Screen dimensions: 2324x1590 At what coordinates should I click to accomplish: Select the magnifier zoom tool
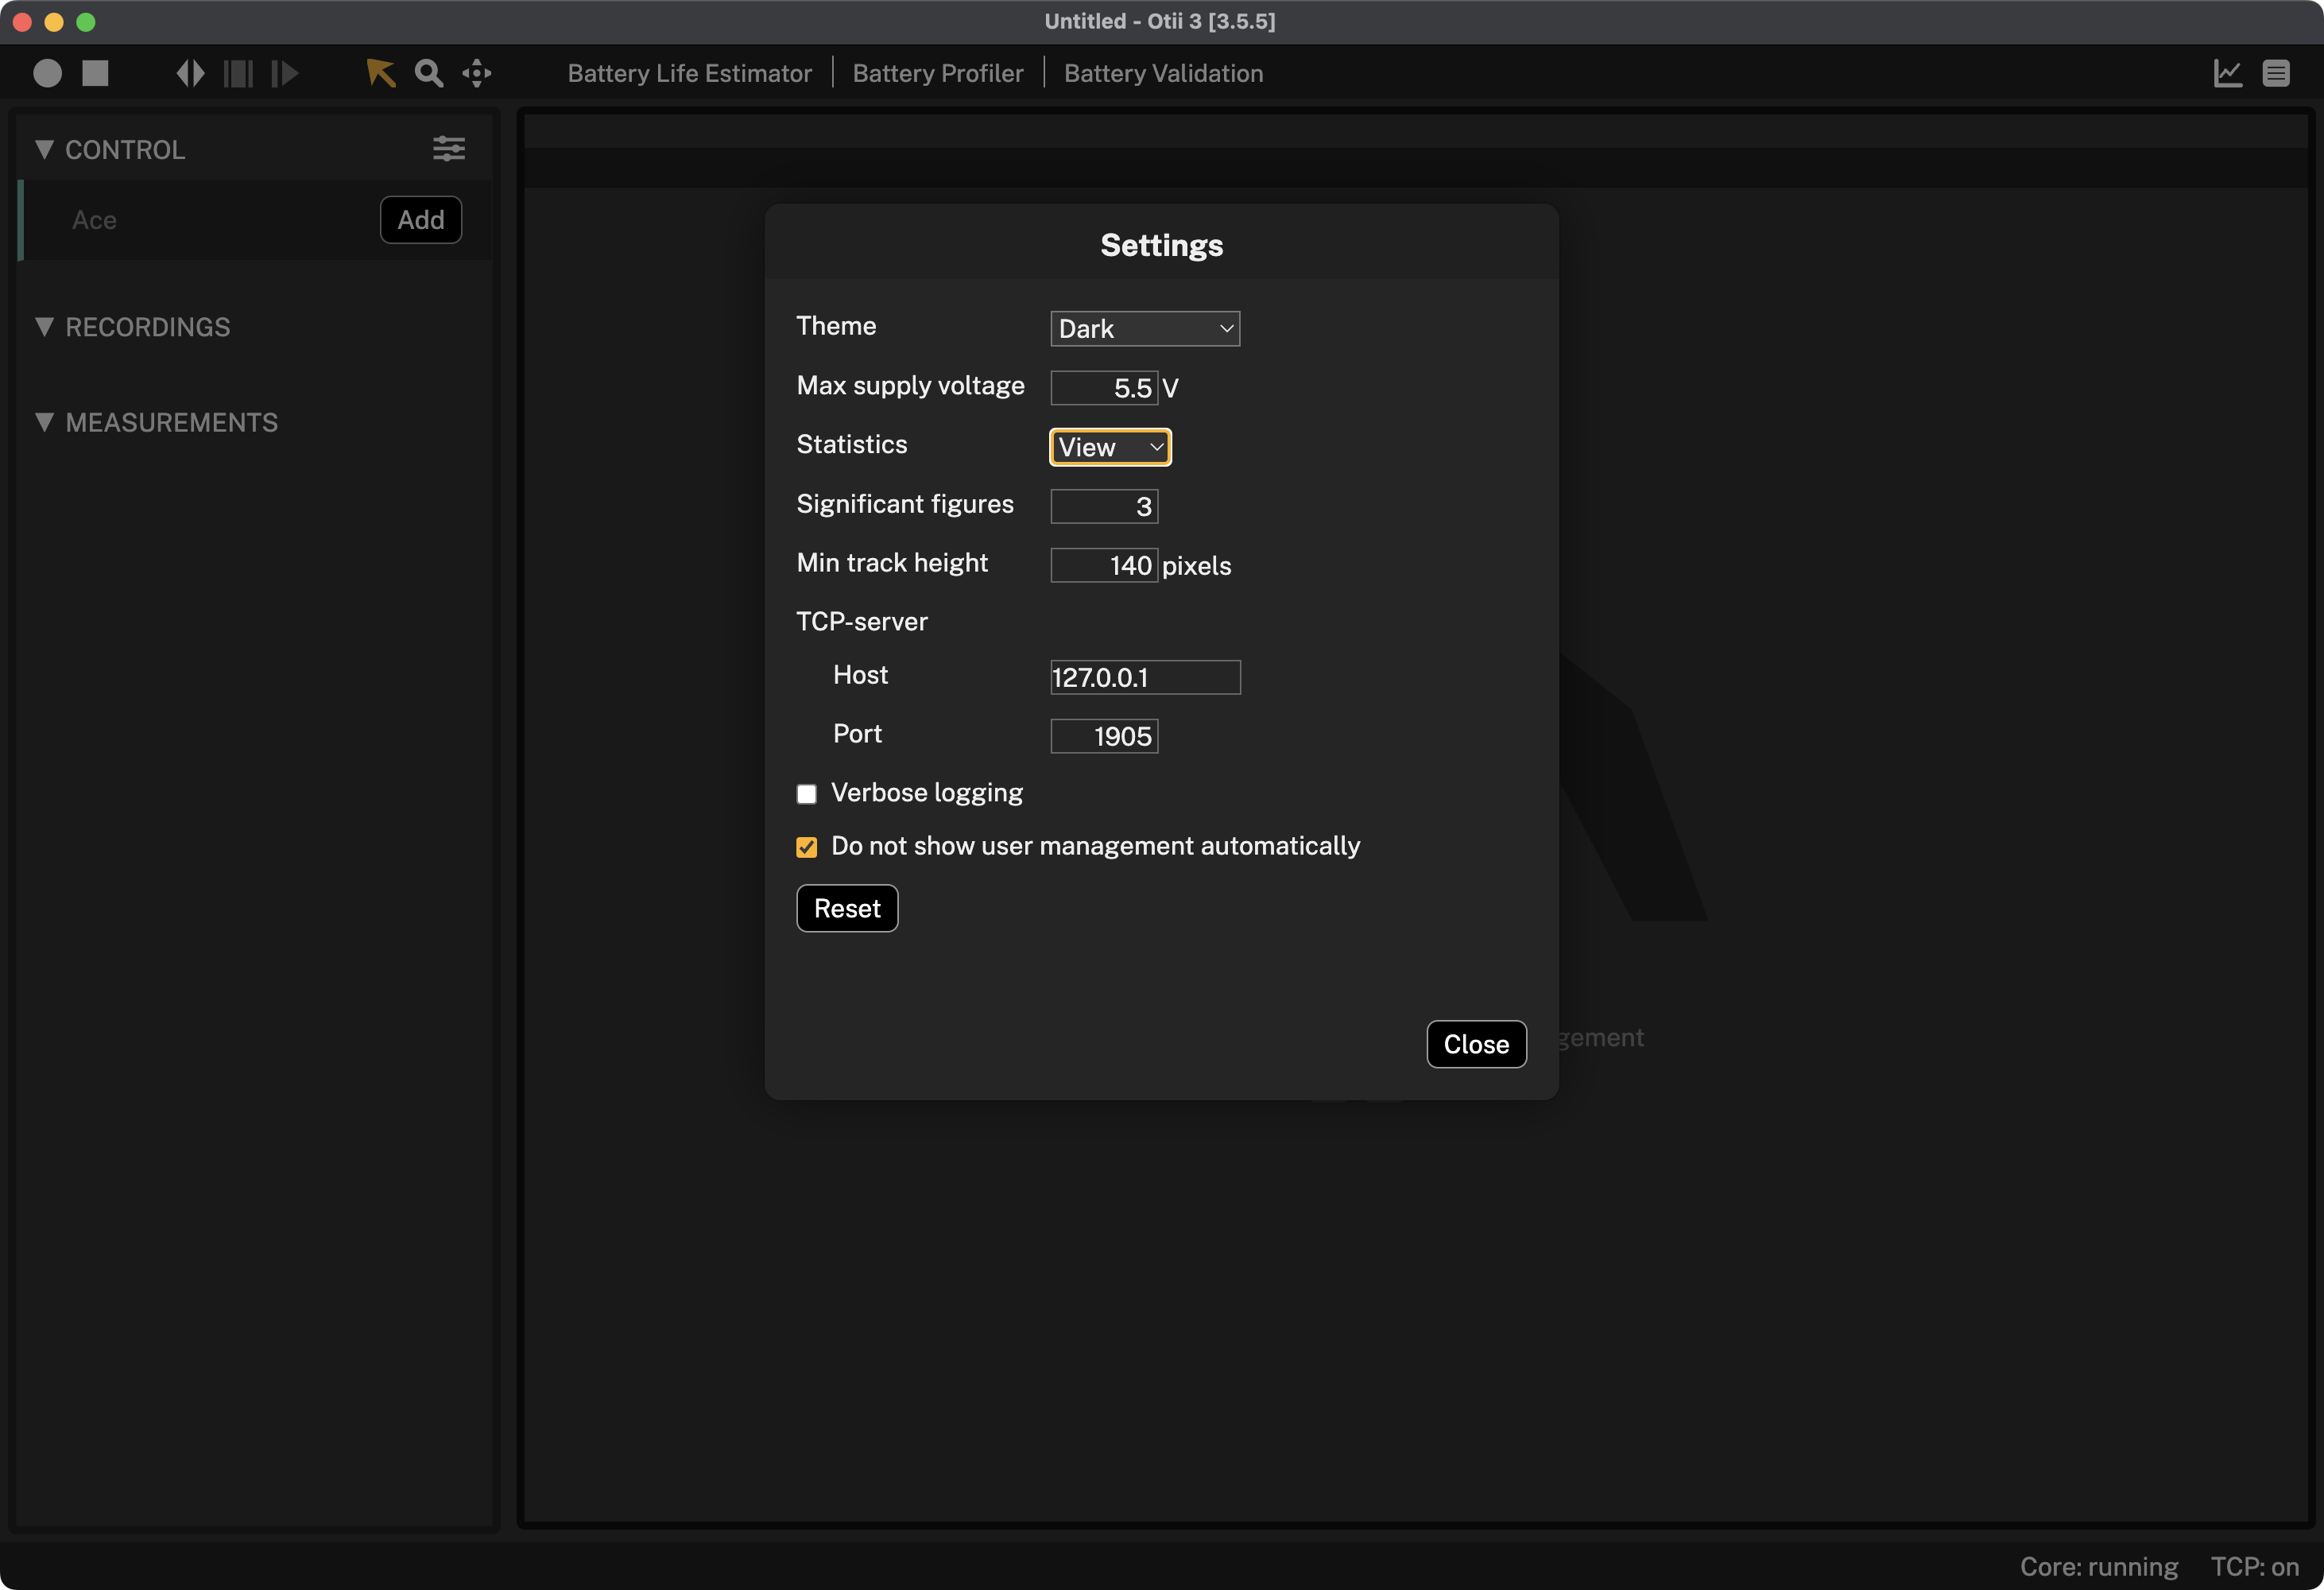[x=429, y=73]
